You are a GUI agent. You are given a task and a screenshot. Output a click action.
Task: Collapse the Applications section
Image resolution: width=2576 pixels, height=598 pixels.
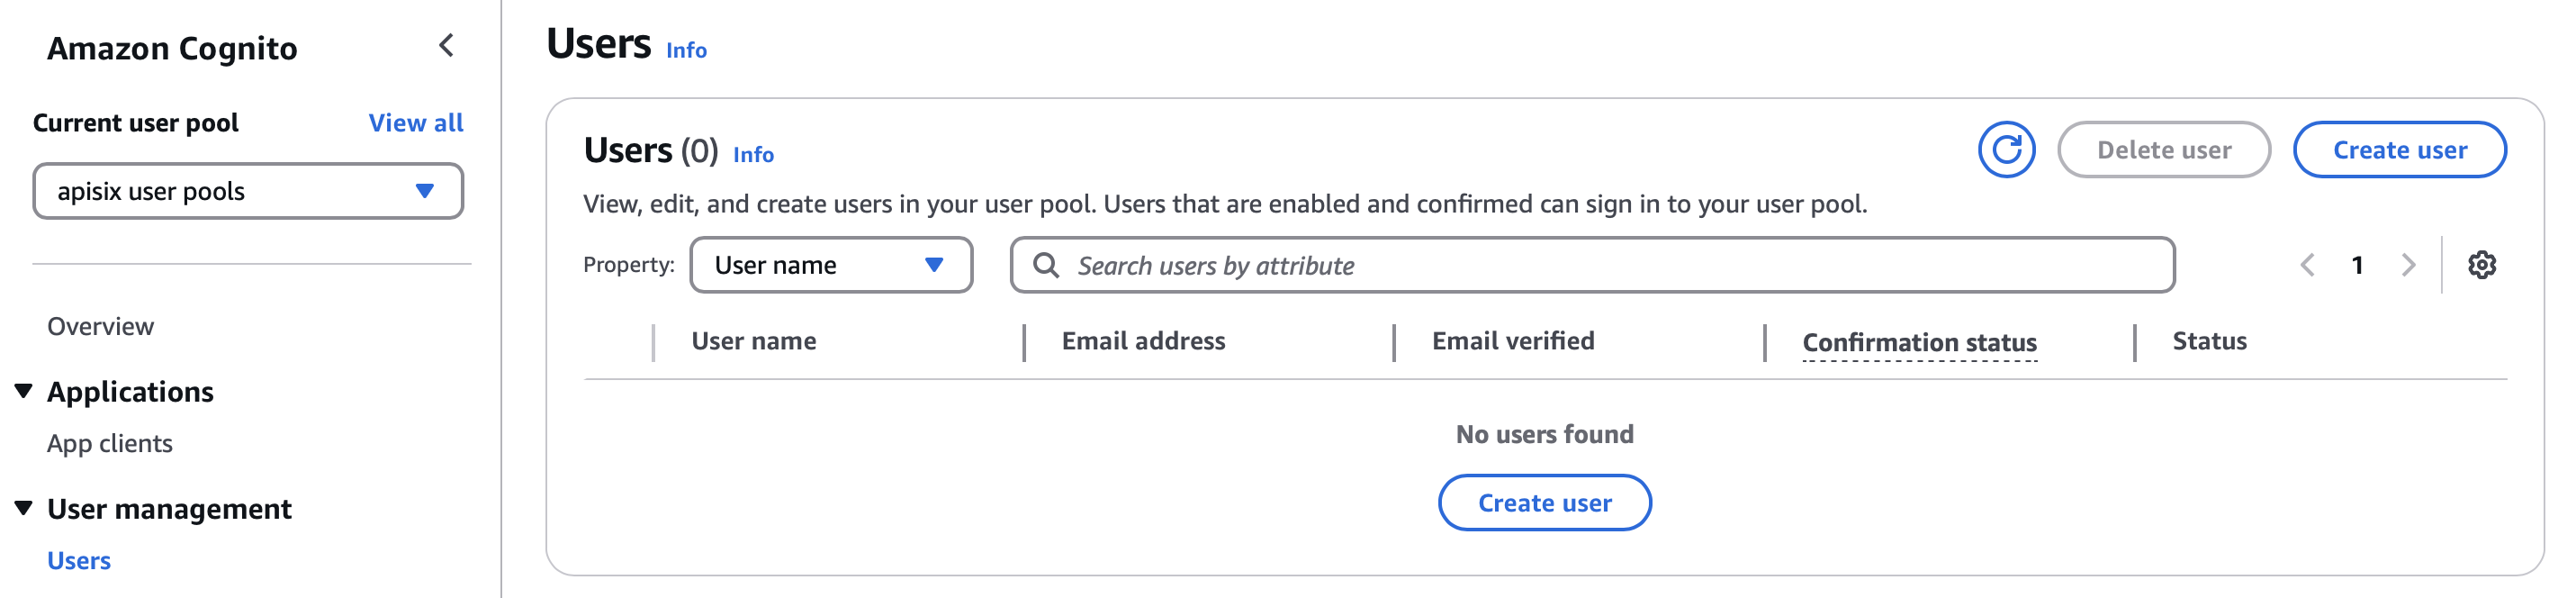click(24, 390)
